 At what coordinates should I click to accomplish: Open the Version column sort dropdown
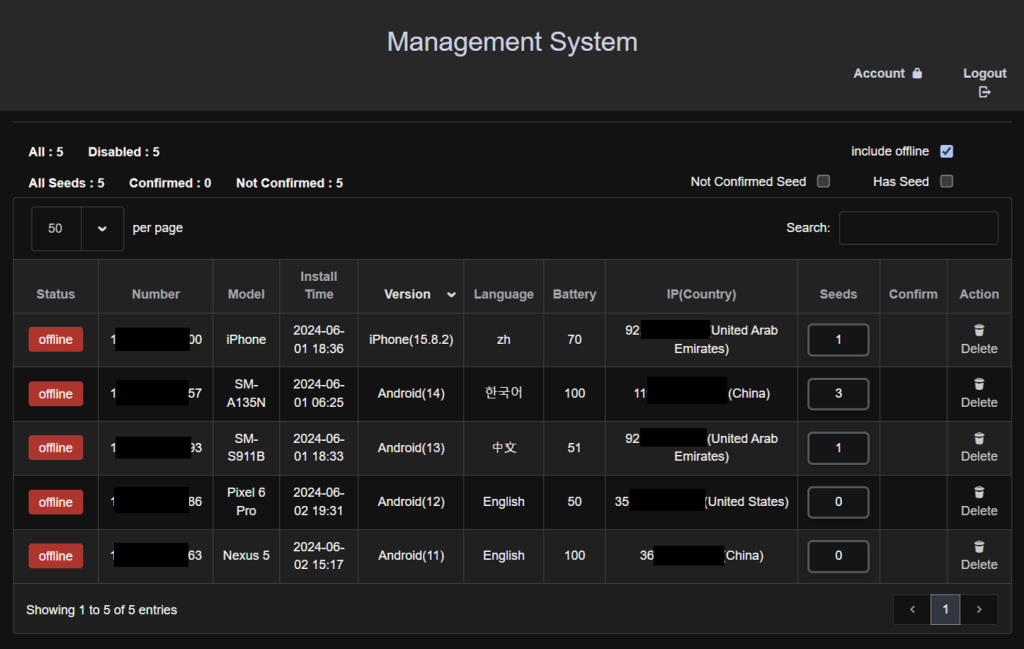450,294
